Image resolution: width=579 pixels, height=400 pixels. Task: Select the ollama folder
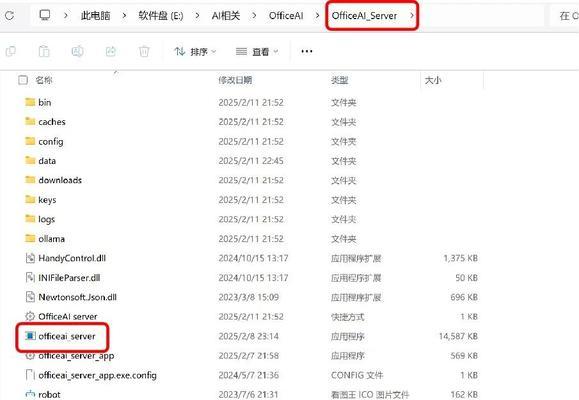click(51, 239)
